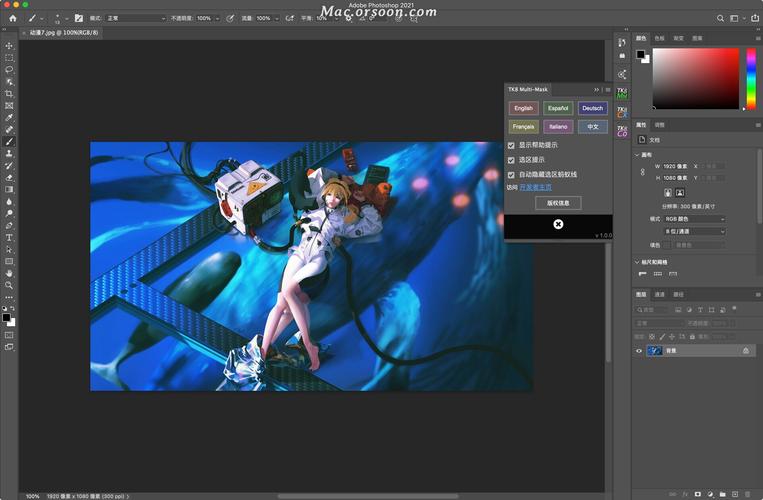The image size is (763, 500).
Task: Open the RGB 颜色 mode dropdown
Action: [x=694, y=218]
